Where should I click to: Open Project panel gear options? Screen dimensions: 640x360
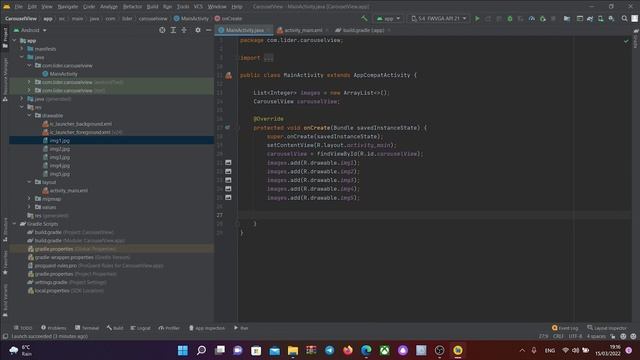(198, 30)
